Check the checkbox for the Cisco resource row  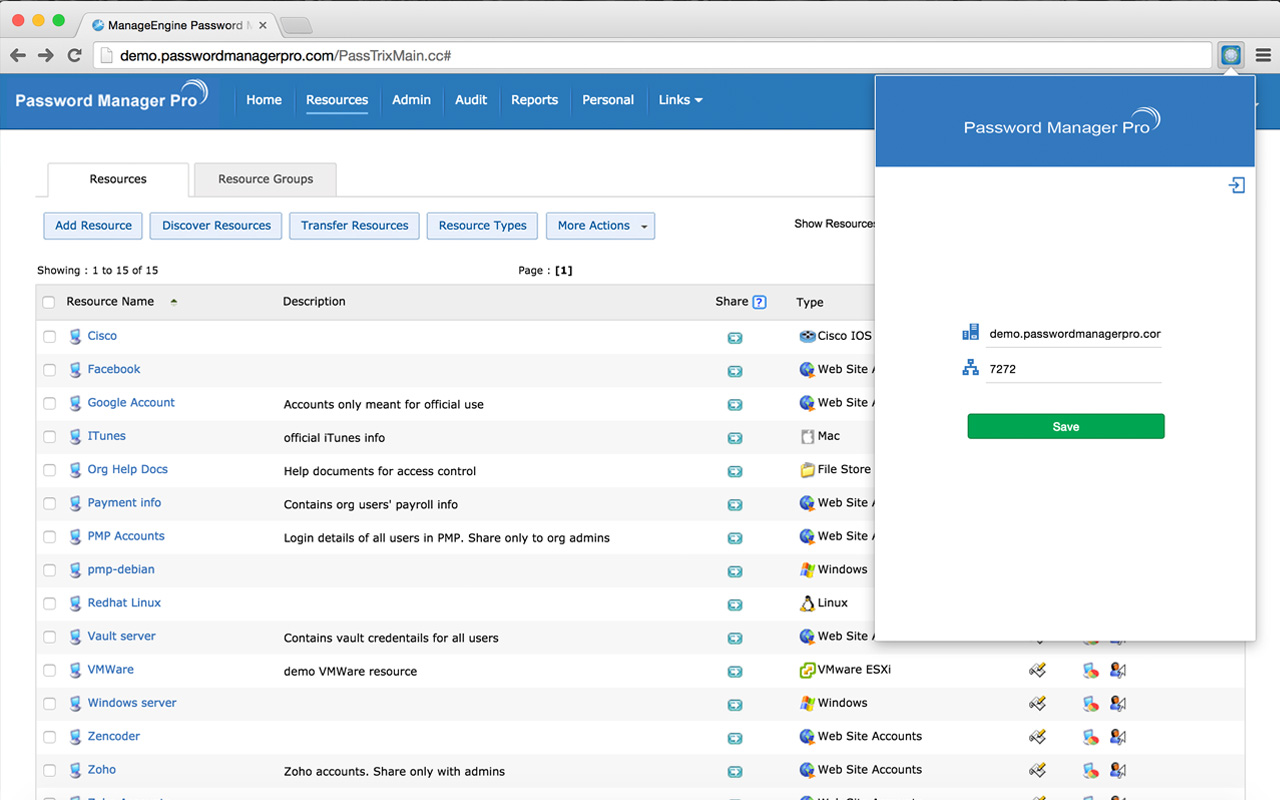tap(49, 337)
